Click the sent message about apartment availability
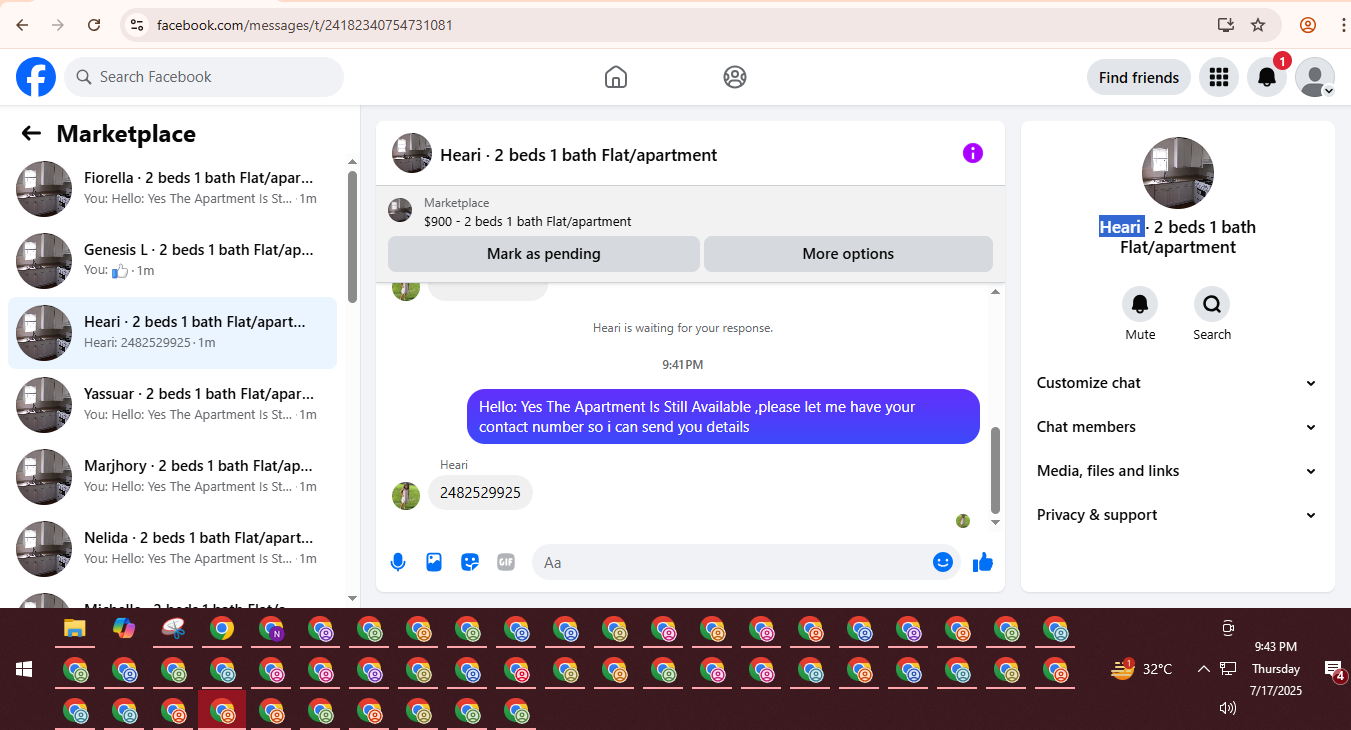This screenshot has width=1351, height=730. tap(724, 417)
